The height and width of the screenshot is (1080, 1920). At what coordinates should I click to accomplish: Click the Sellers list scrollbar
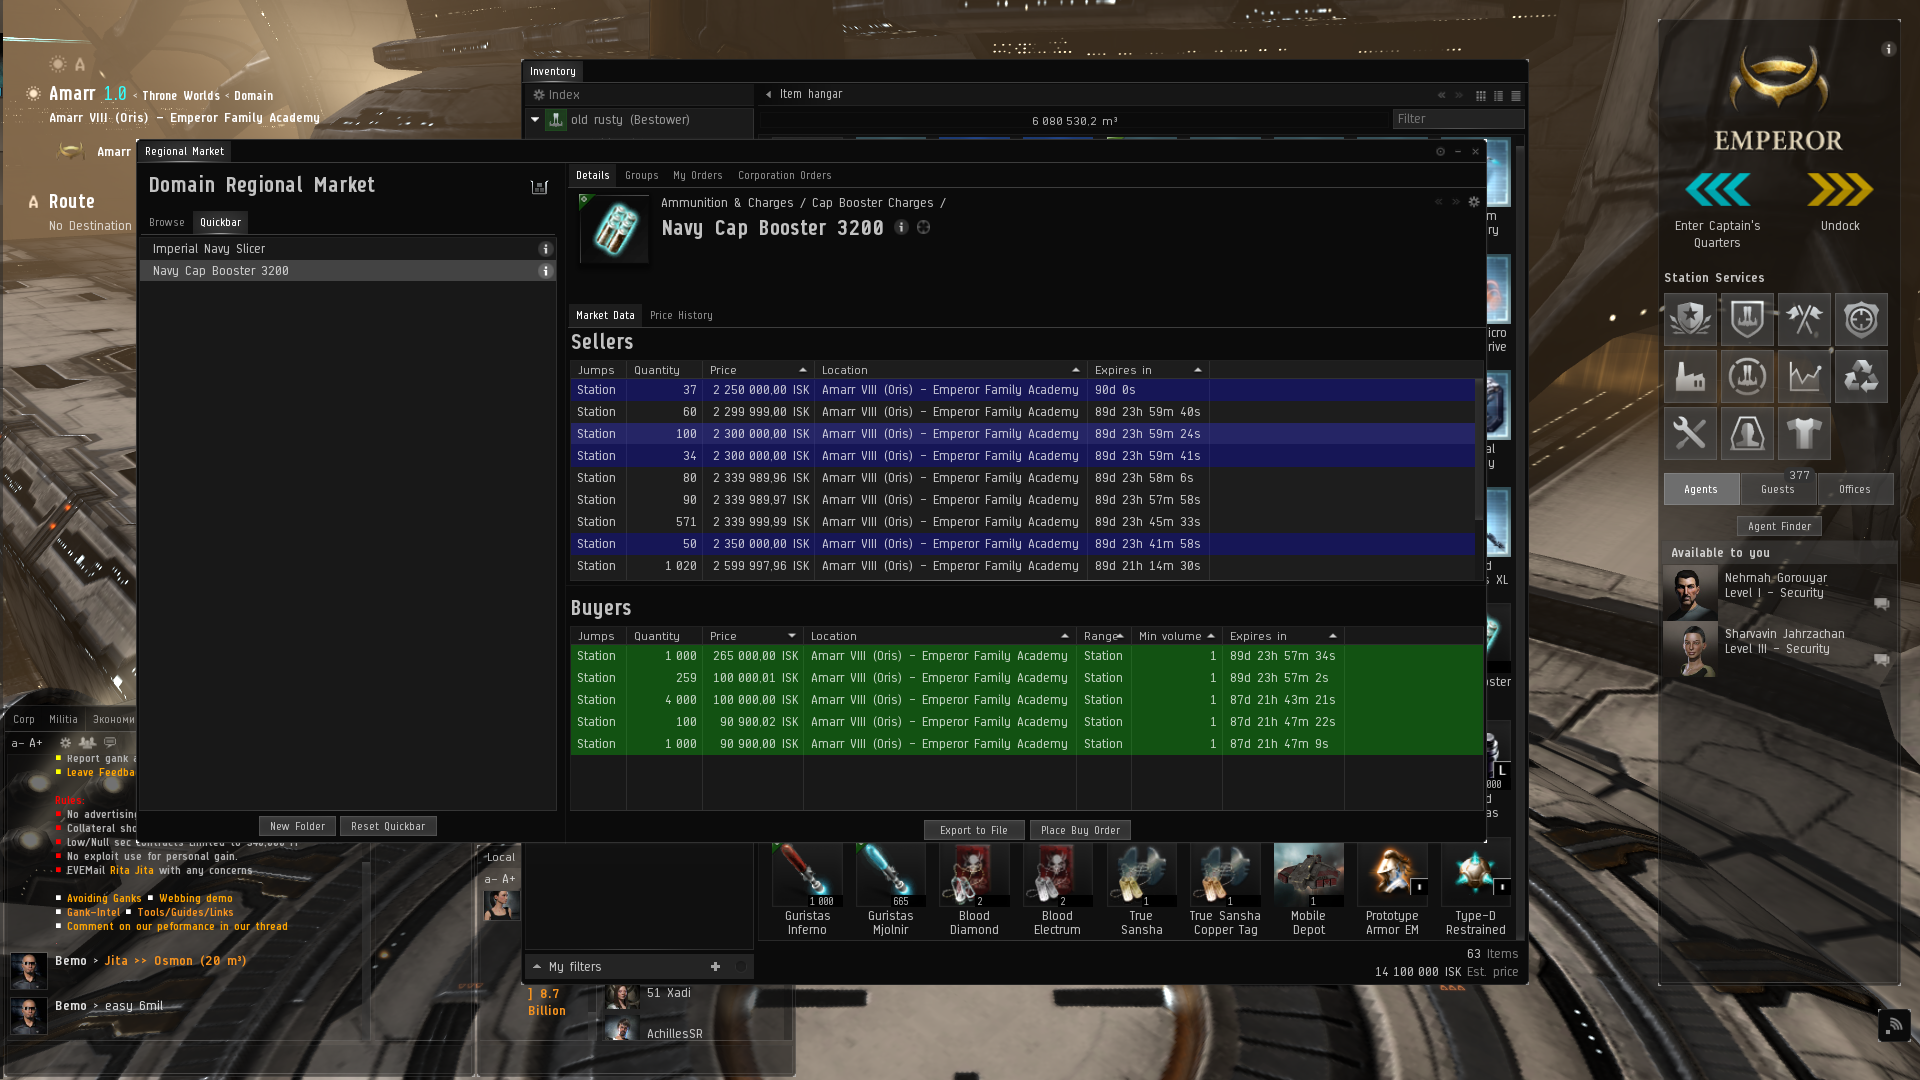[1479, 450]
